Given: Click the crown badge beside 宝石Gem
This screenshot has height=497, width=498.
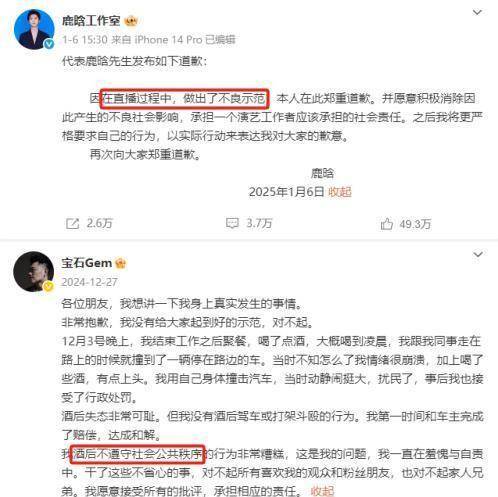Looking at the screenshot, I should coord(120,263).
